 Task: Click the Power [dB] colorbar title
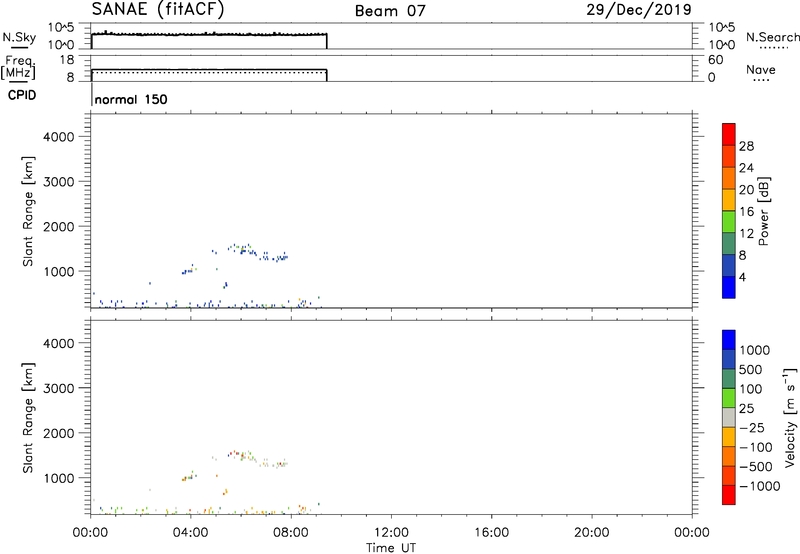(x=763, y=211)
